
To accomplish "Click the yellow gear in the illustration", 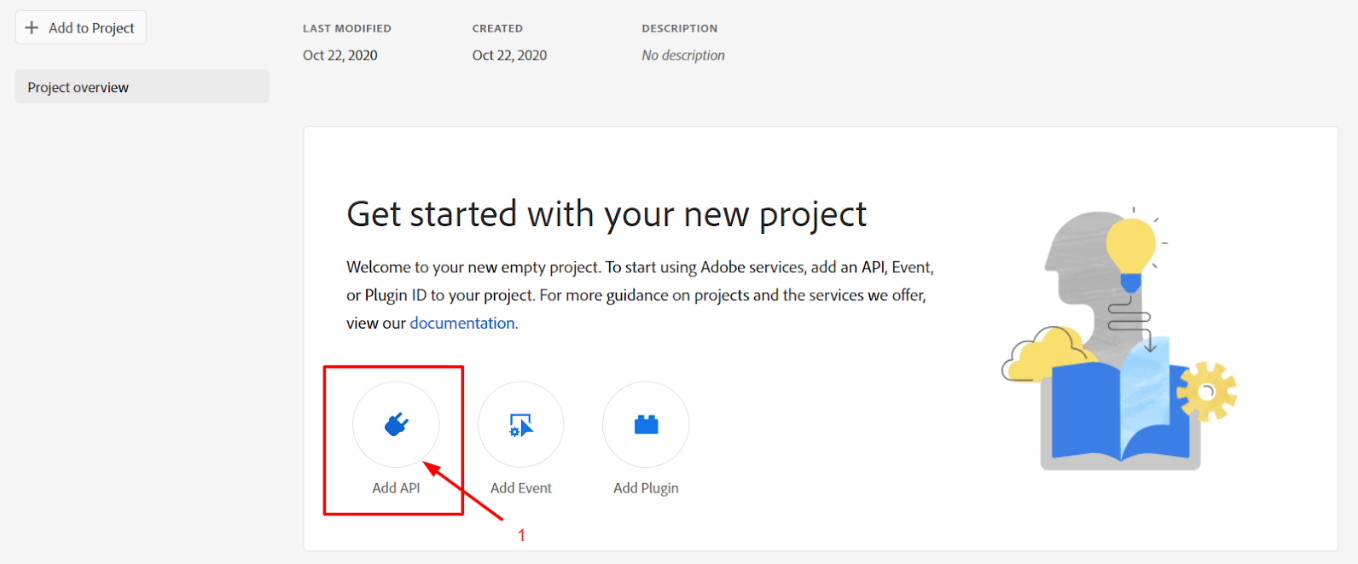I will pos(1206,391).
